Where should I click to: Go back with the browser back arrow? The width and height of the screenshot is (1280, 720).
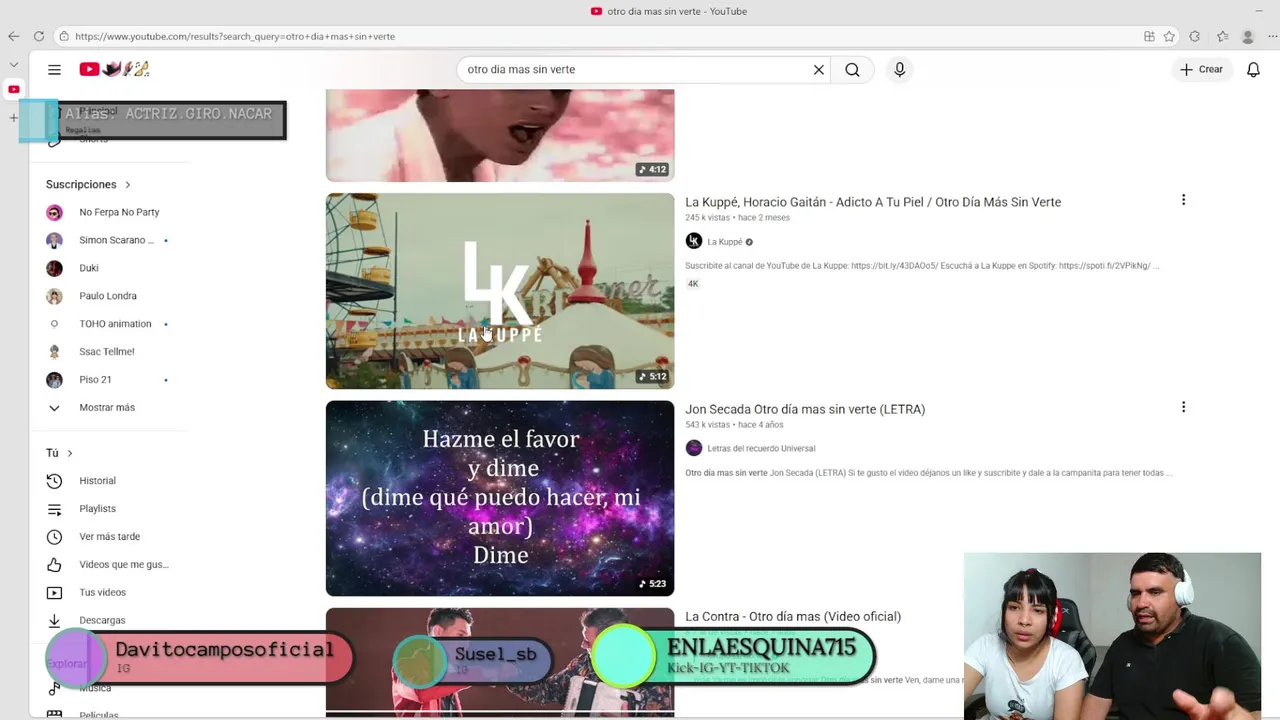[x=13, y=36]
